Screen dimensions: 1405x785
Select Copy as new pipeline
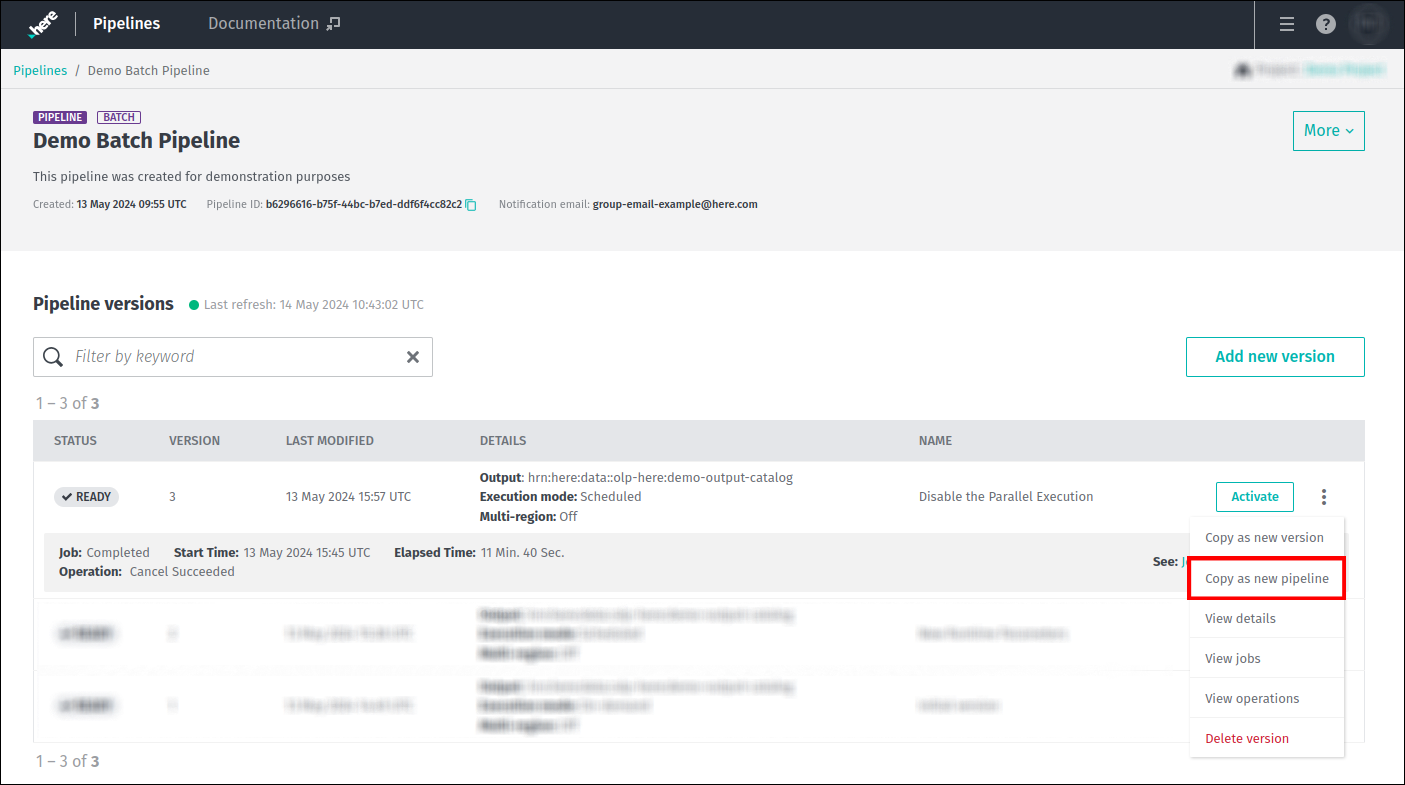pyautogui.click(x=1265, y=578)
